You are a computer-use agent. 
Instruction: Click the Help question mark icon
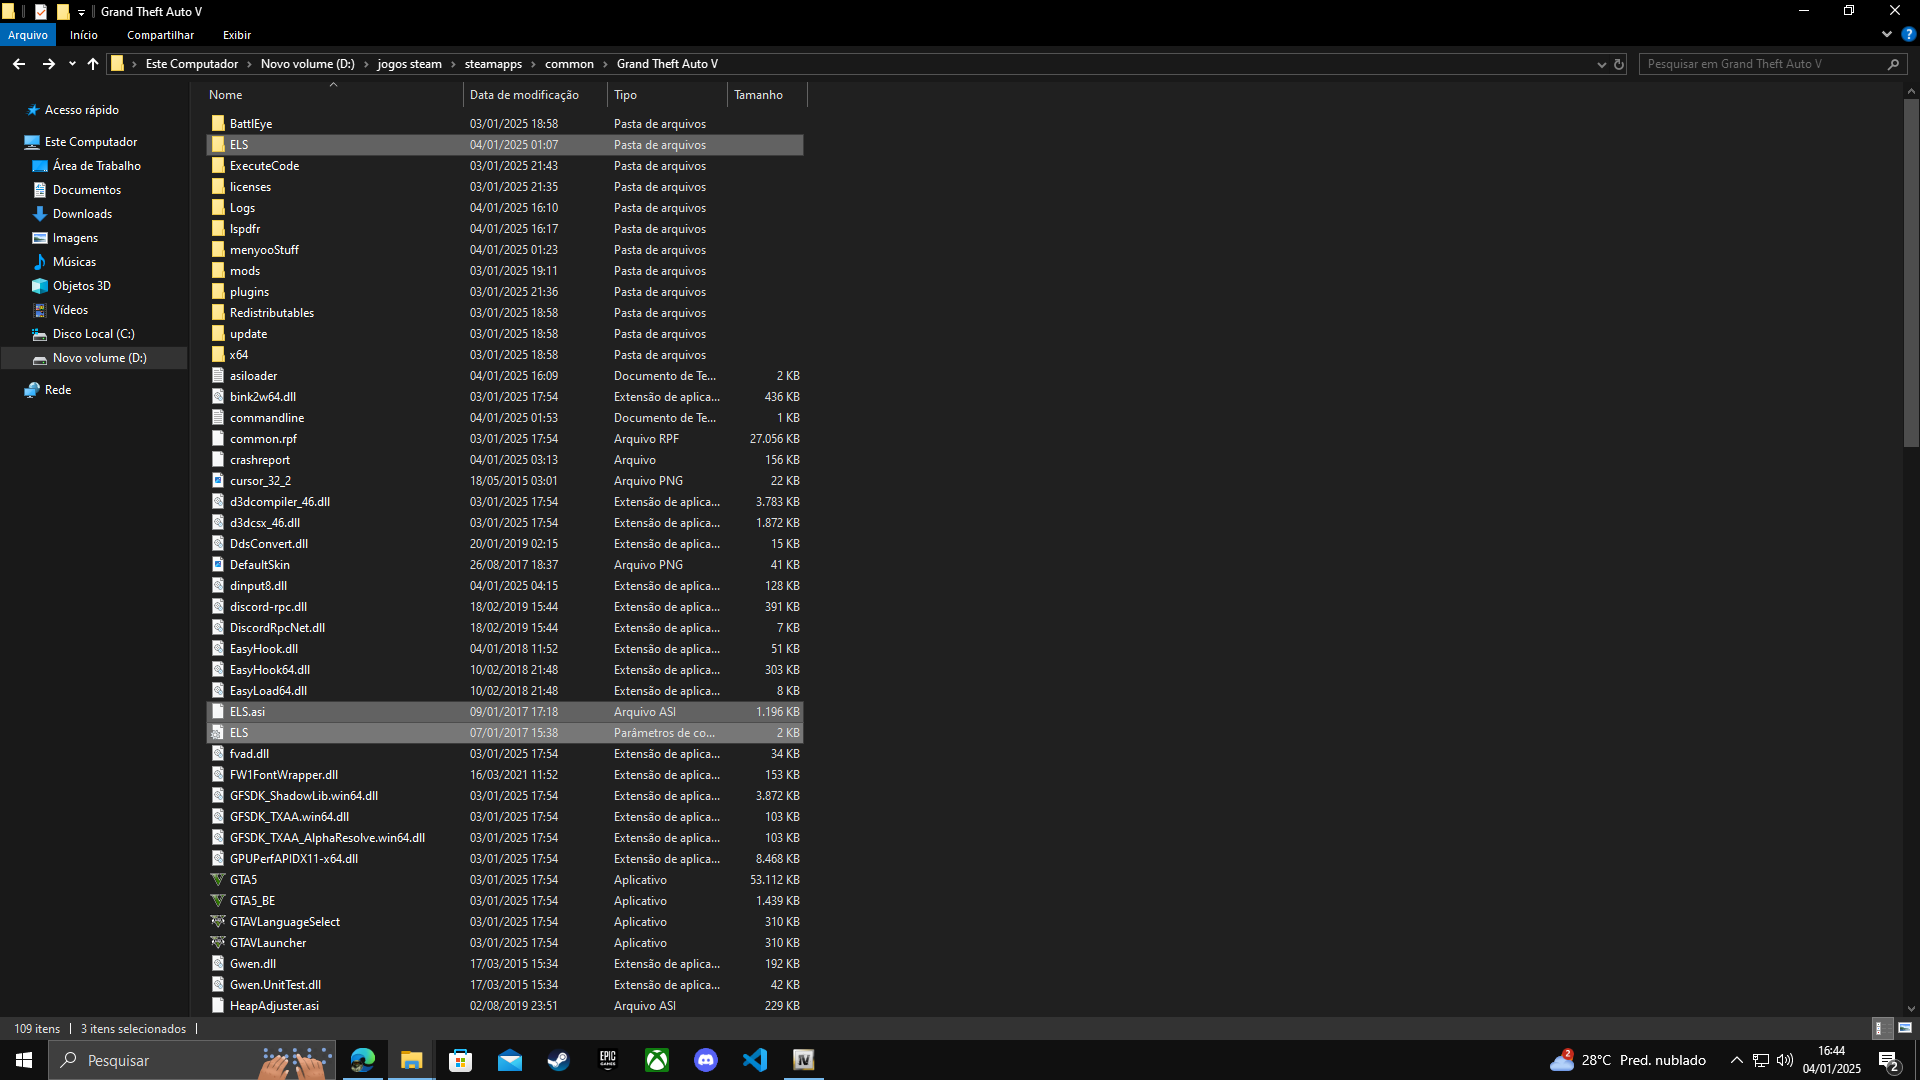coord(1908,34)
